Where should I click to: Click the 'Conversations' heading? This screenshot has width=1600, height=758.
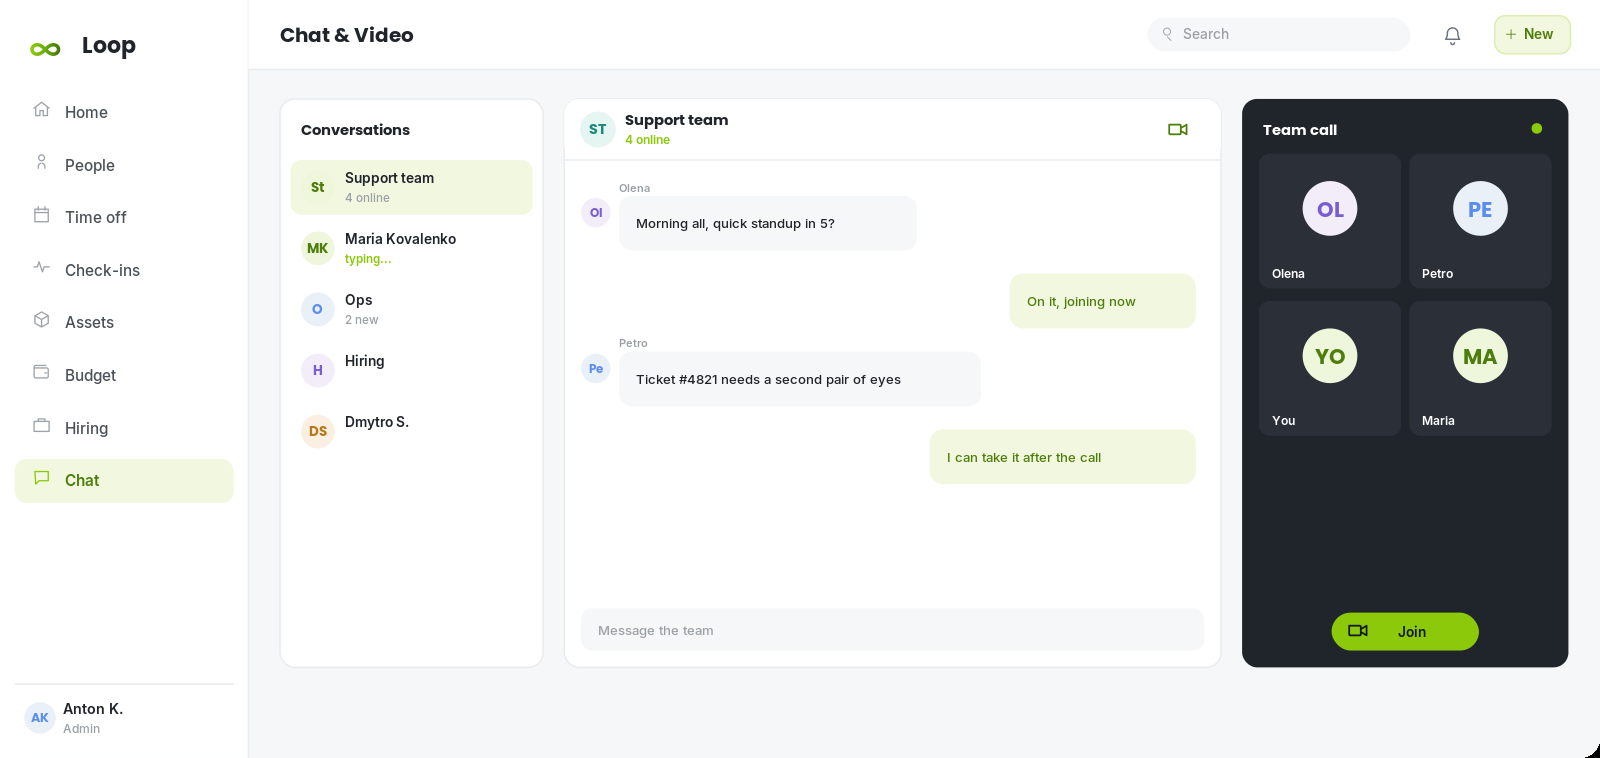tap(355, 130)
